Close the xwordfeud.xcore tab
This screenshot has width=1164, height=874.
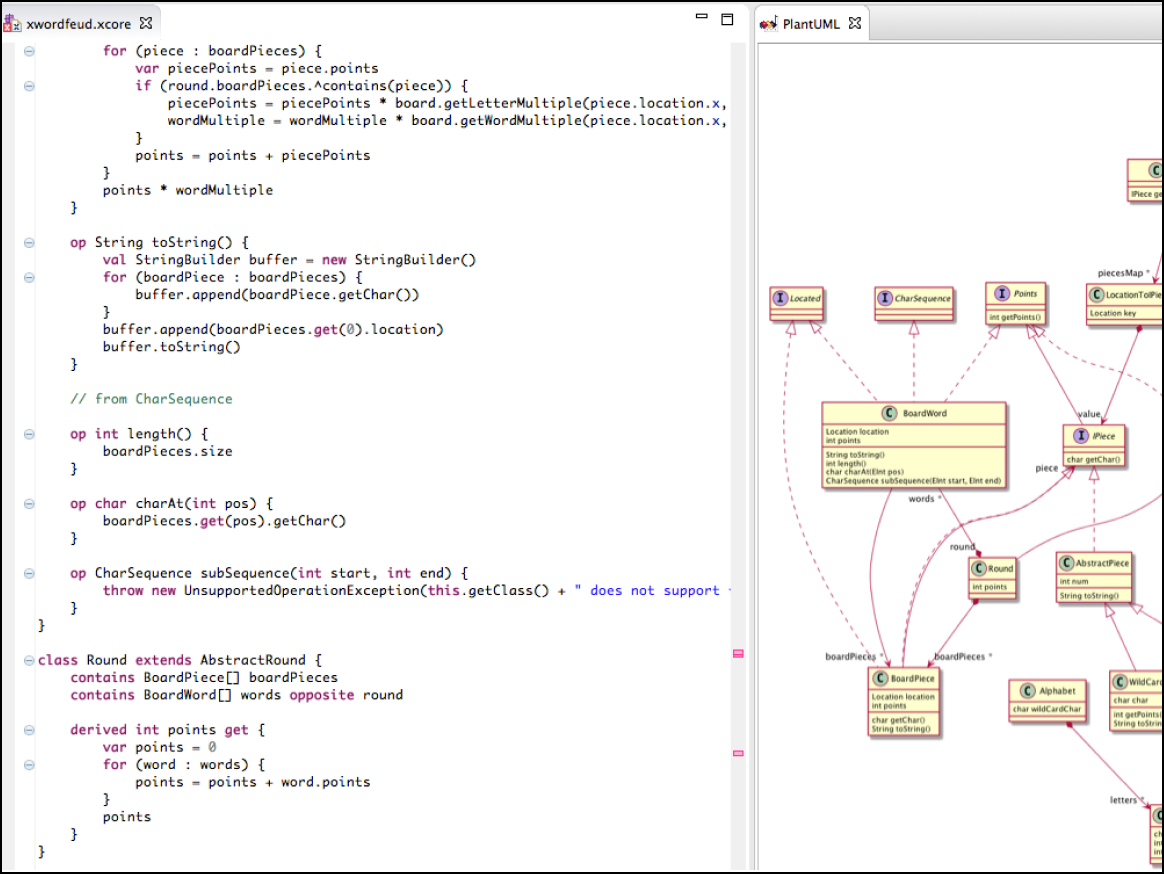146,23
